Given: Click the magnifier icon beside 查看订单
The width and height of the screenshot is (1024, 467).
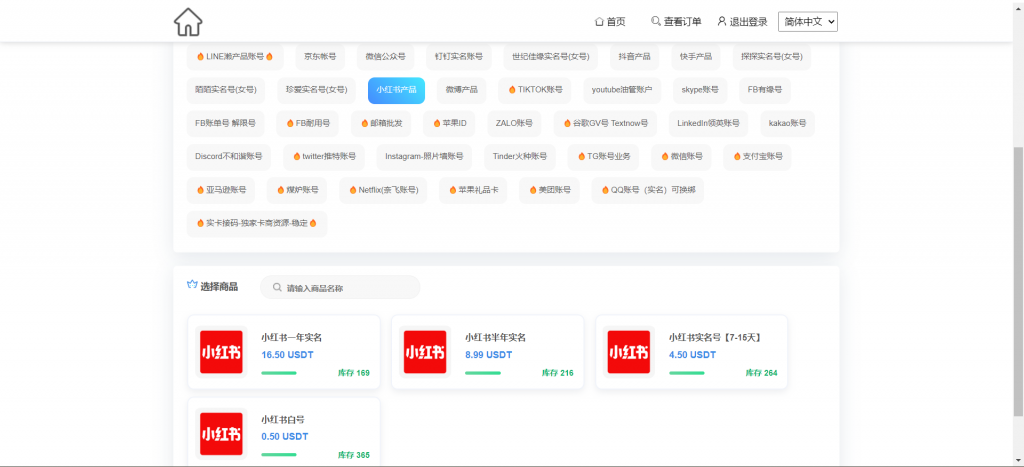Looking at the screenshot, I should (656, 21).
